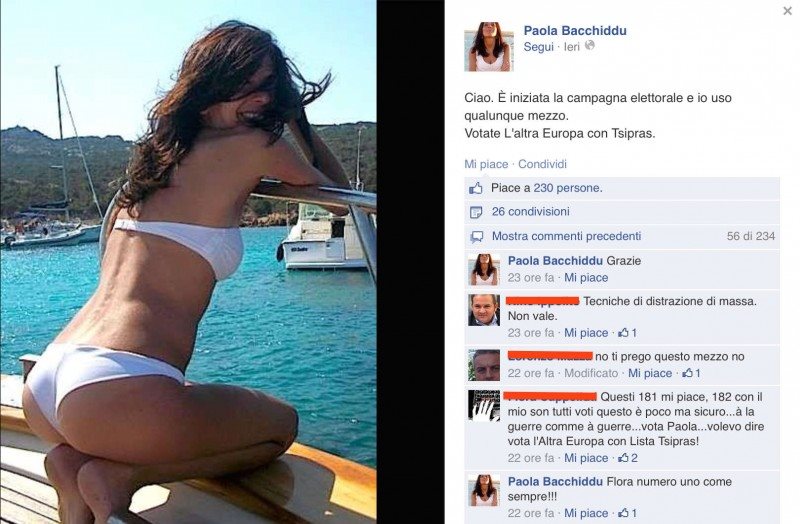Close the photo viewer with the X icon
Image resolution: width=800 pixels, height=524 pixels.
[x=788, y=11]
